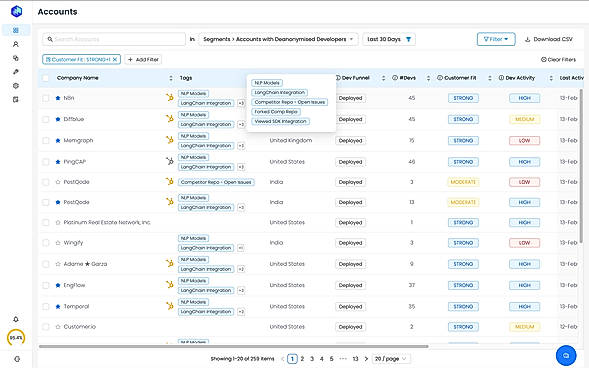
Task: Click Memgraph's LOW dev activity badge
Action: [524, 140]
